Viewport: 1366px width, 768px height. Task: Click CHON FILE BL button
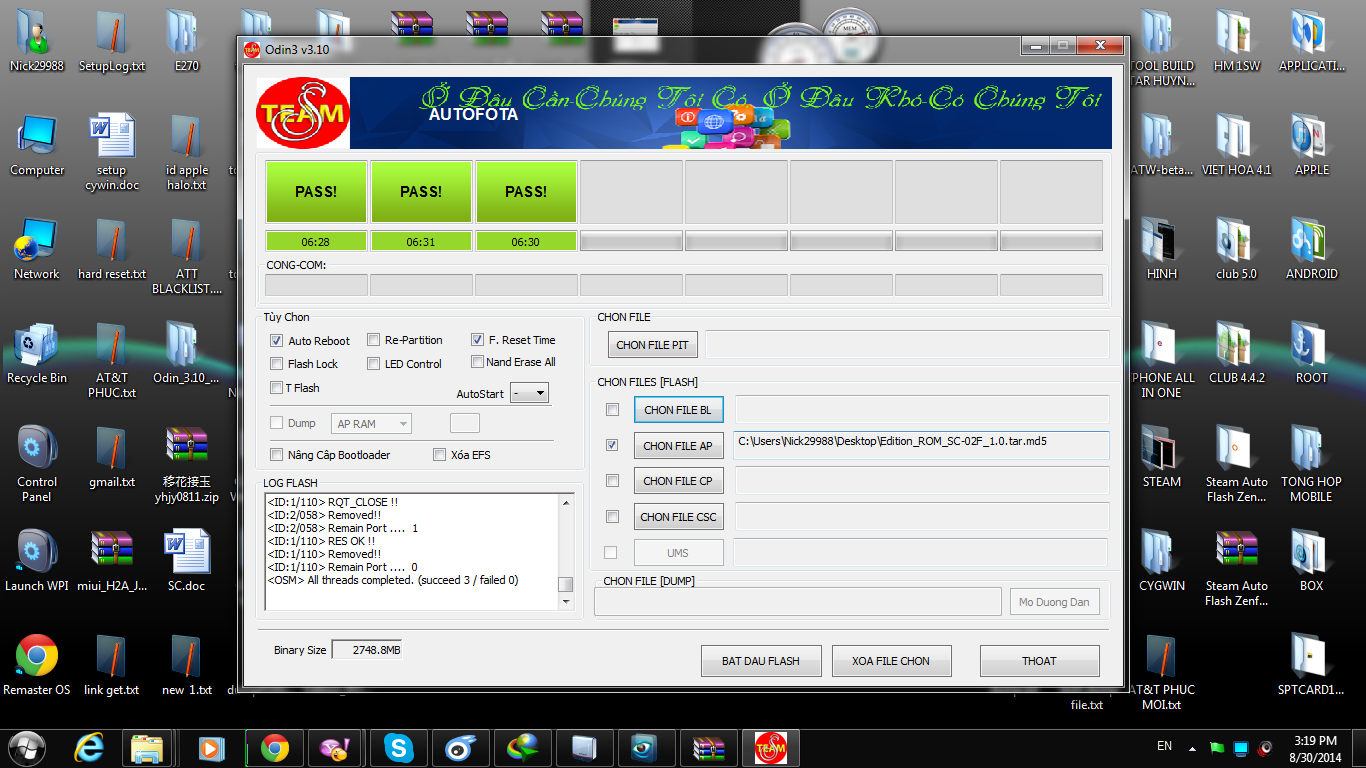pos(678,410)
